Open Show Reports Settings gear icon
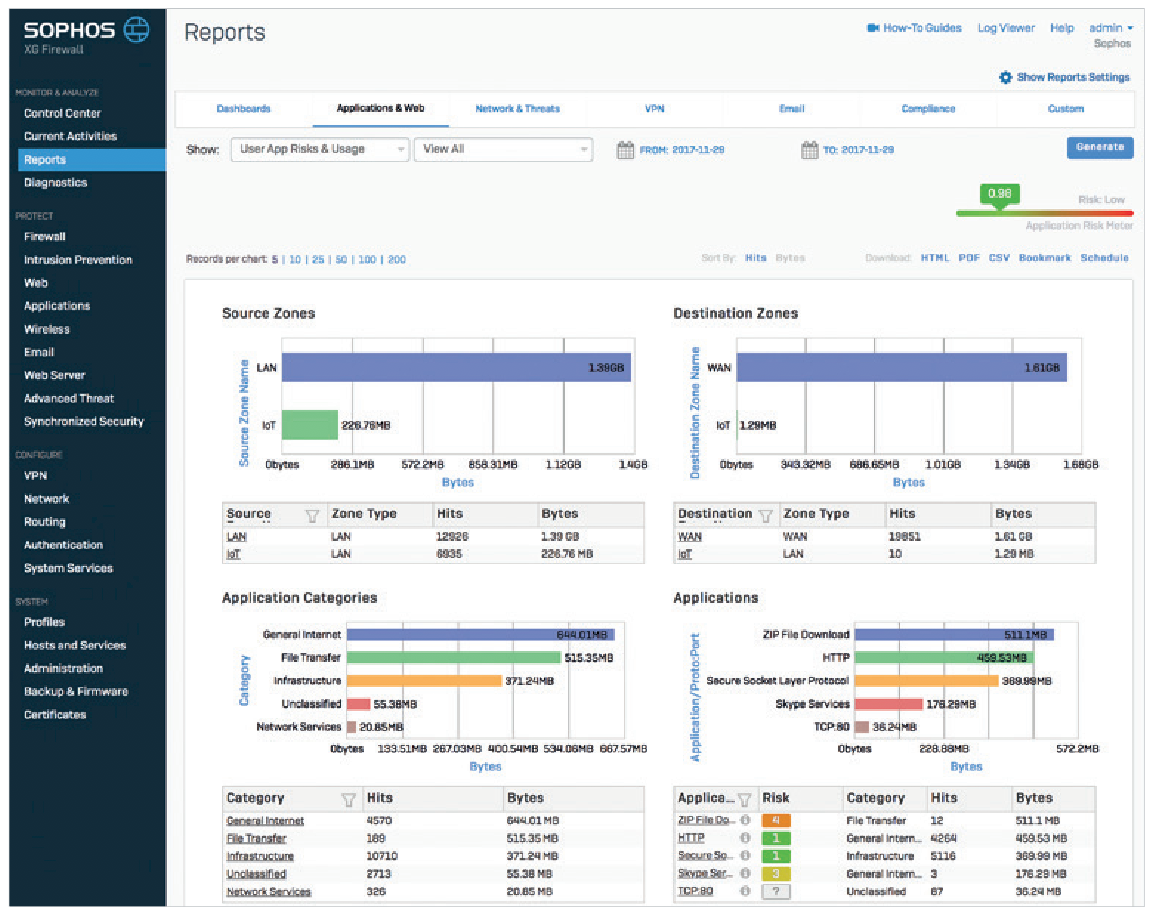1157x915 pixels. pos(1005,77)
